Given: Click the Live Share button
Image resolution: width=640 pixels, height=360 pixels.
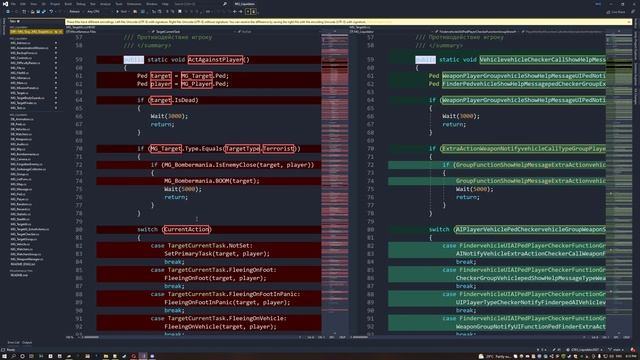Looking at the screenshot, I should coord(616,12).
